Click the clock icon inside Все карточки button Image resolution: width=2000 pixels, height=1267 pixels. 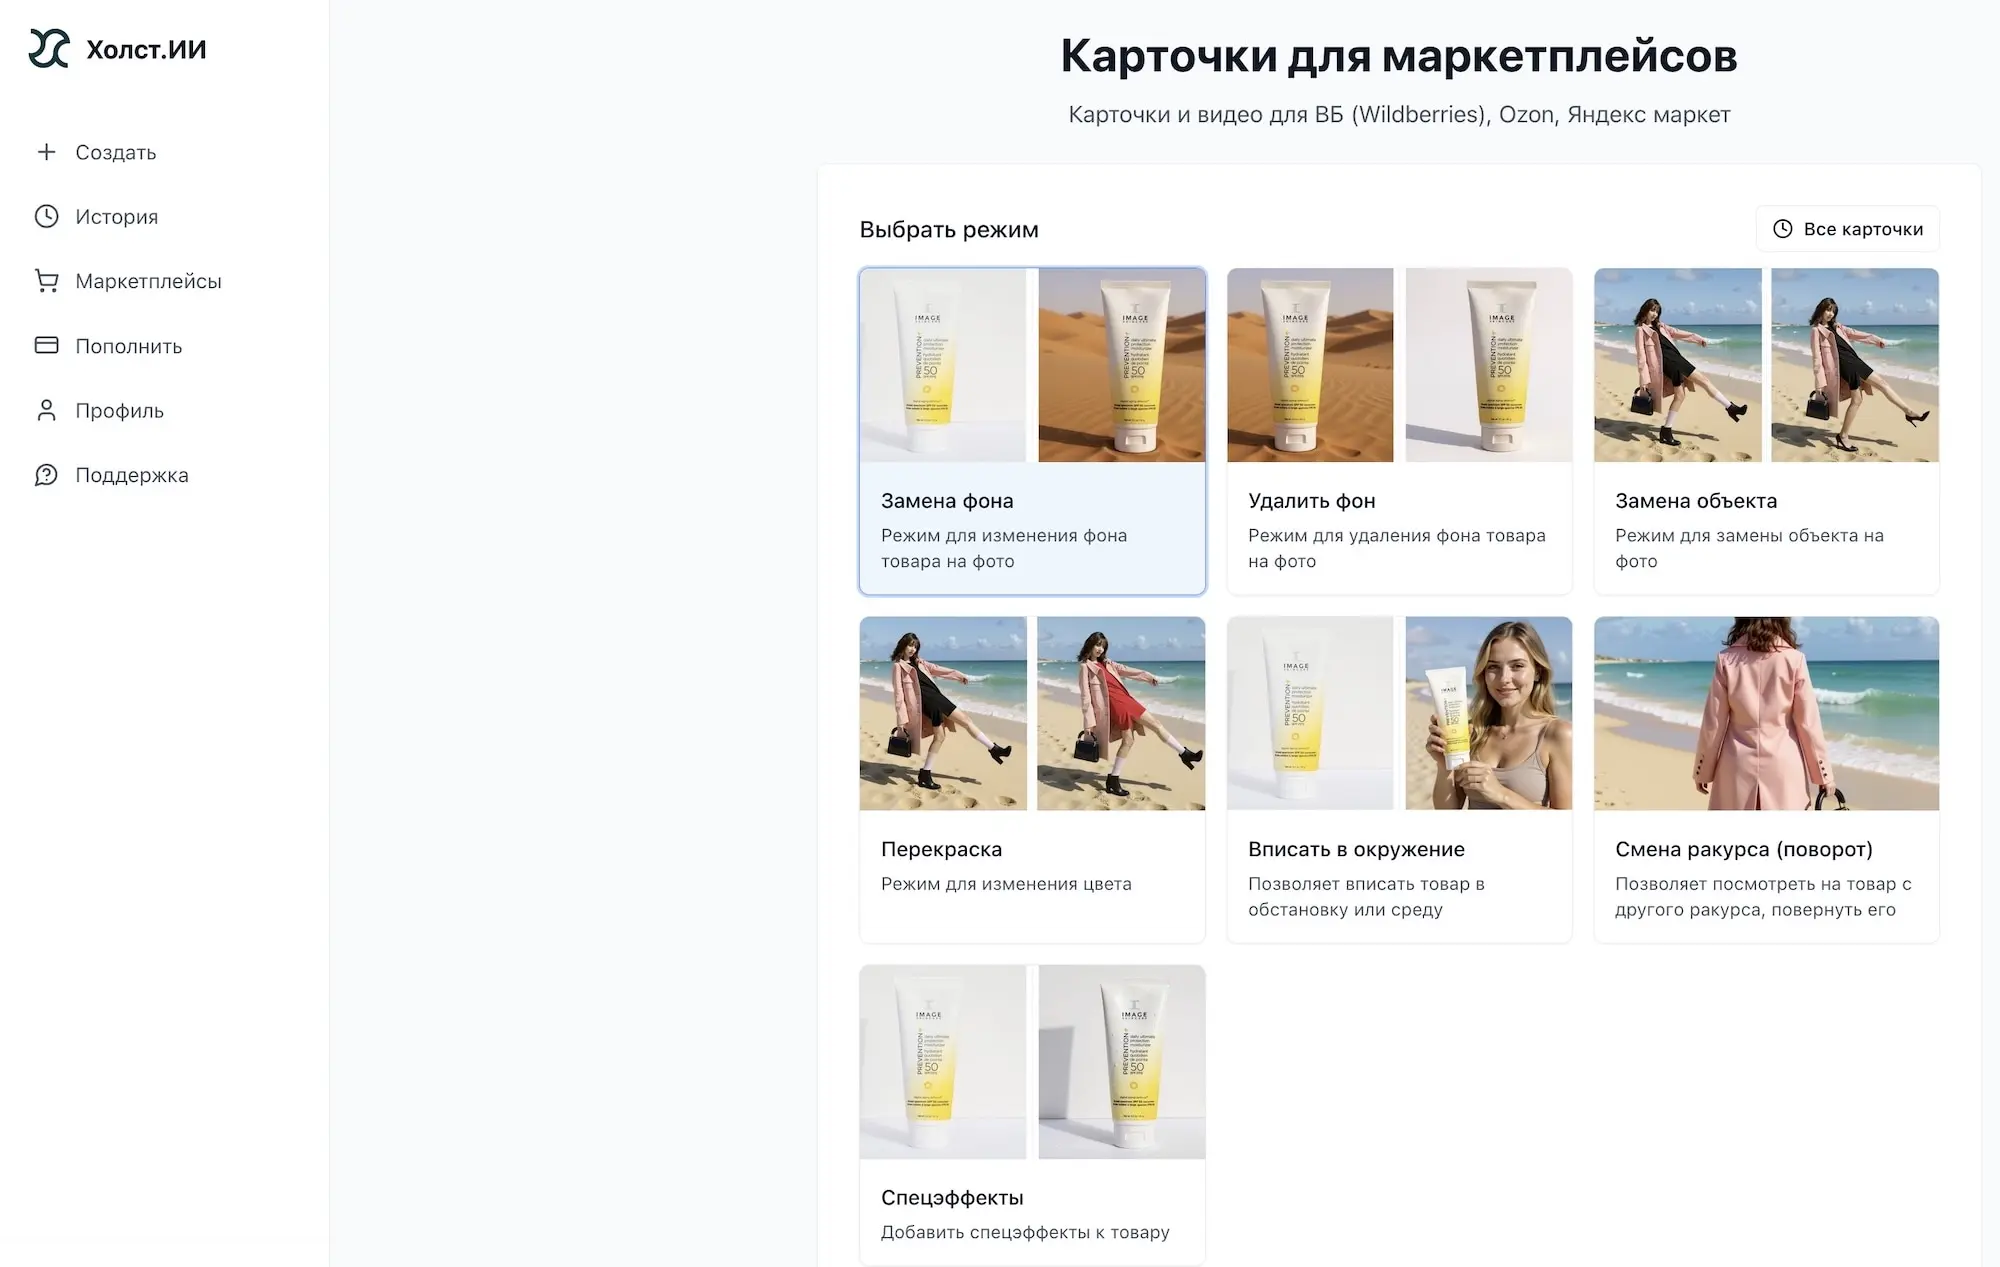pyautogui.click(x=1781, y=228)
